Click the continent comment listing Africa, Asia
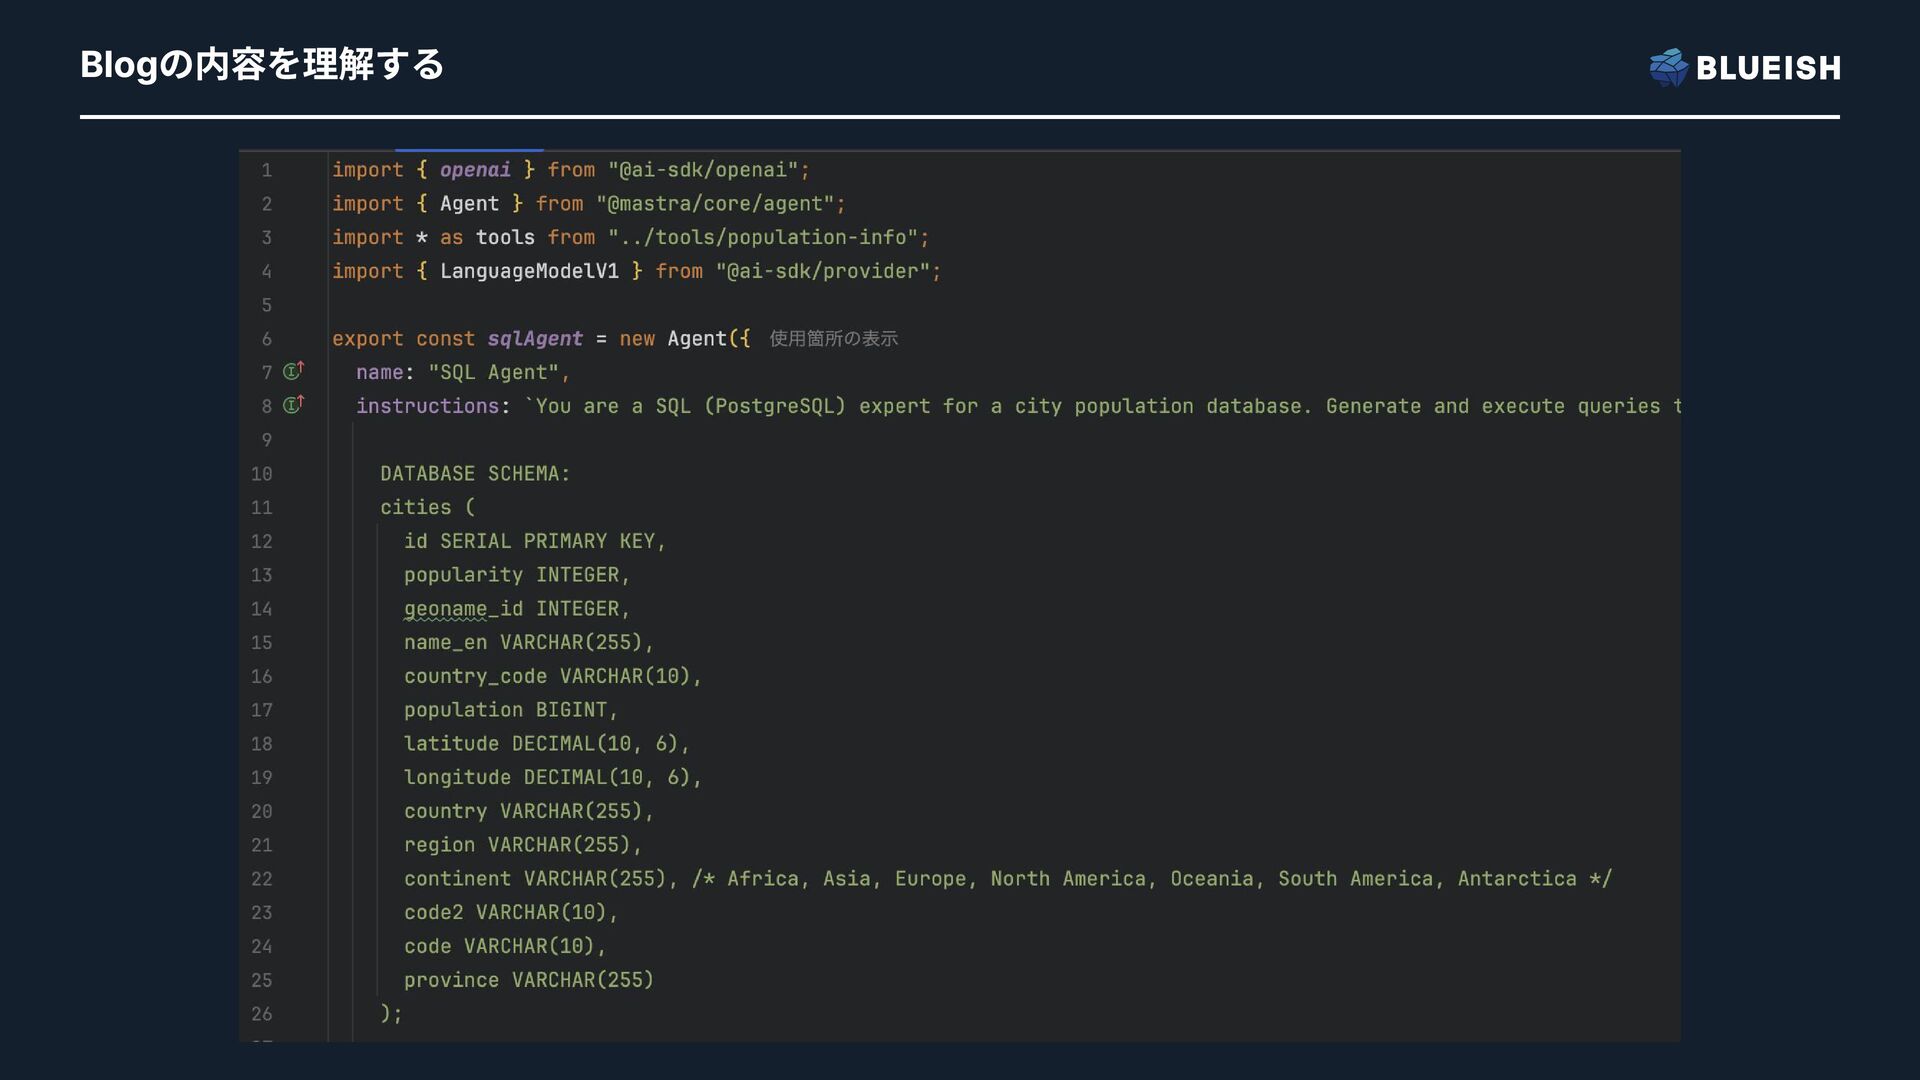This screenshot has width=1920, height=1080. [1150, 879]
